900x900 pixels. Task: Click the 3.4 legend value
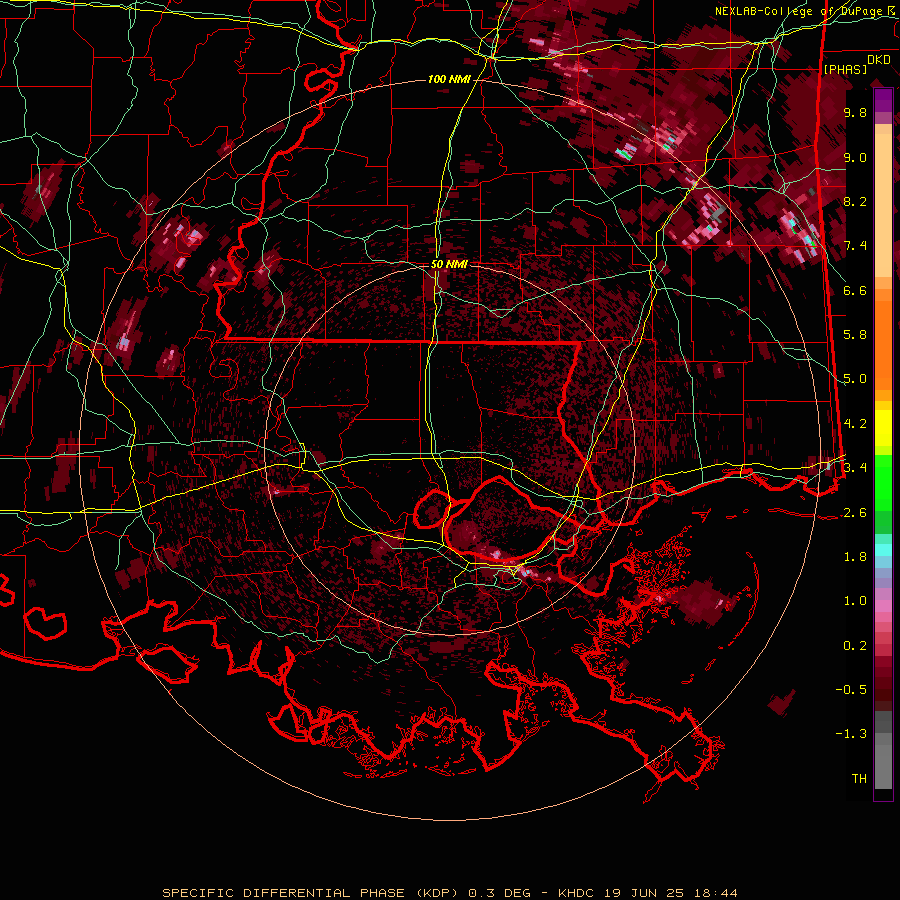pyautogui.click(x=855, y=468)
